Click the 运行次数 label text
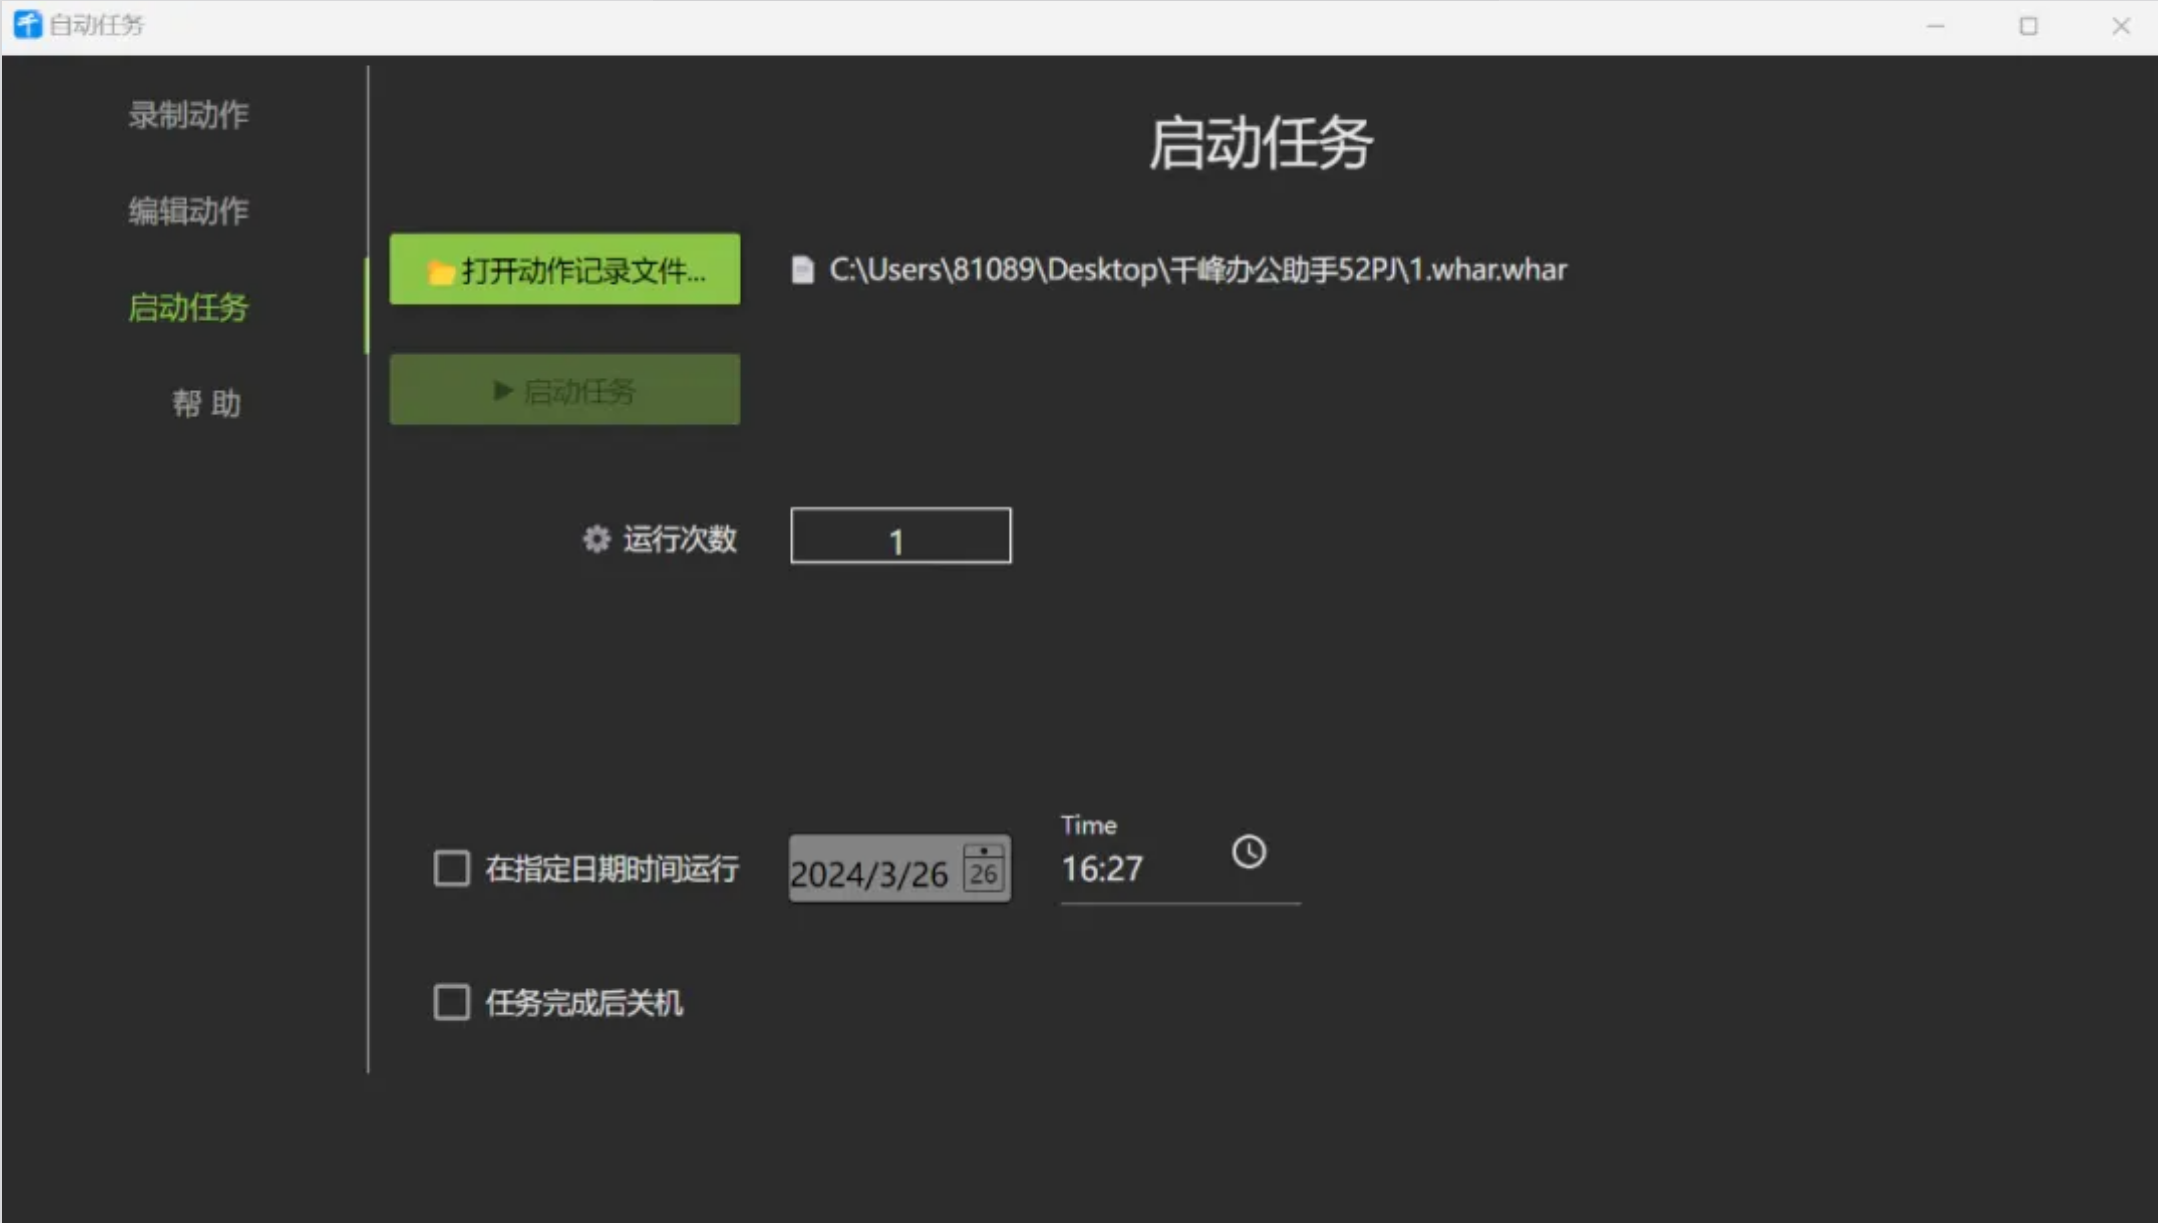2158x1223 pixels. [680, 539]
